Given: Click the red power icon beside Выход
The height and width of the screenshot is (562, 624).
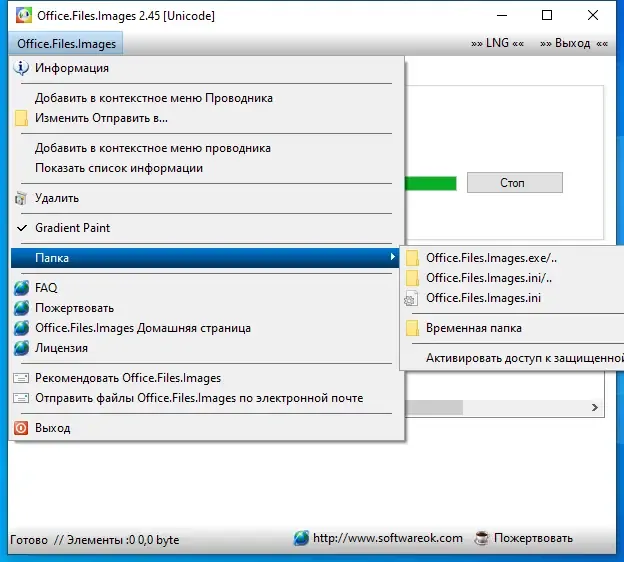Looking at the screenshot, I should point(21,428).
